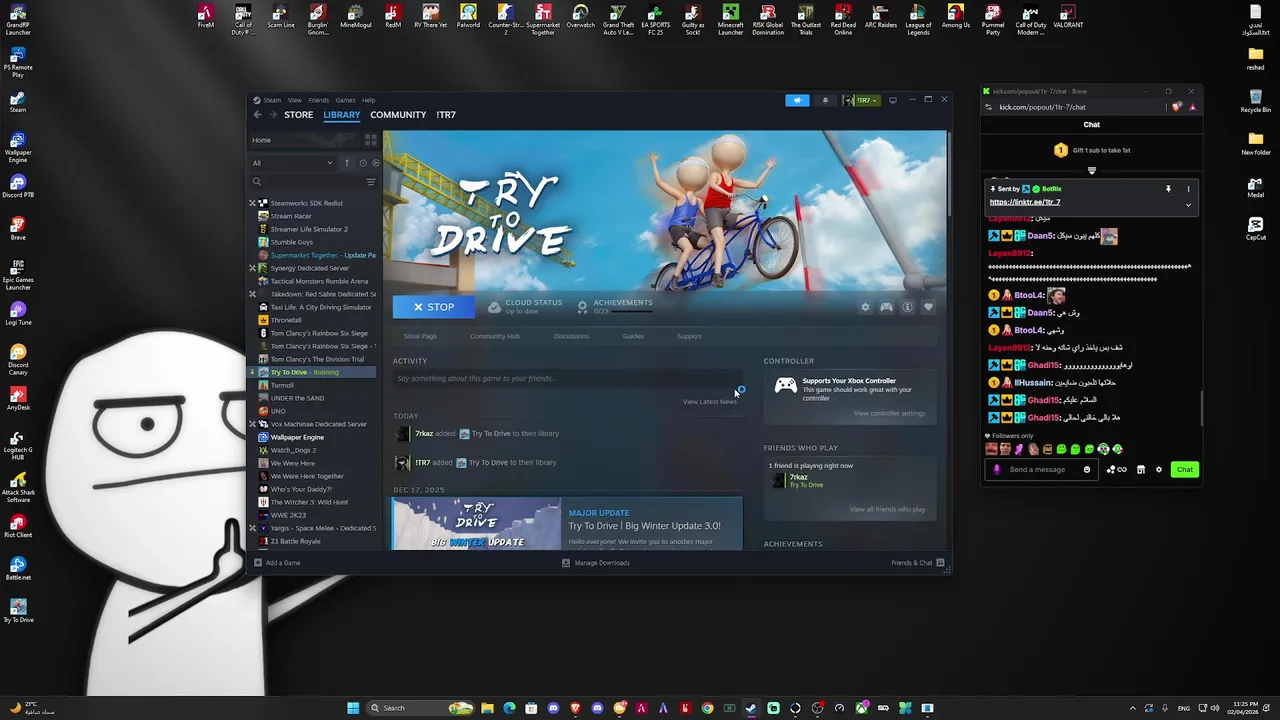
Task: Open Friends & Chat panel
Action: (x=918, y=563)
